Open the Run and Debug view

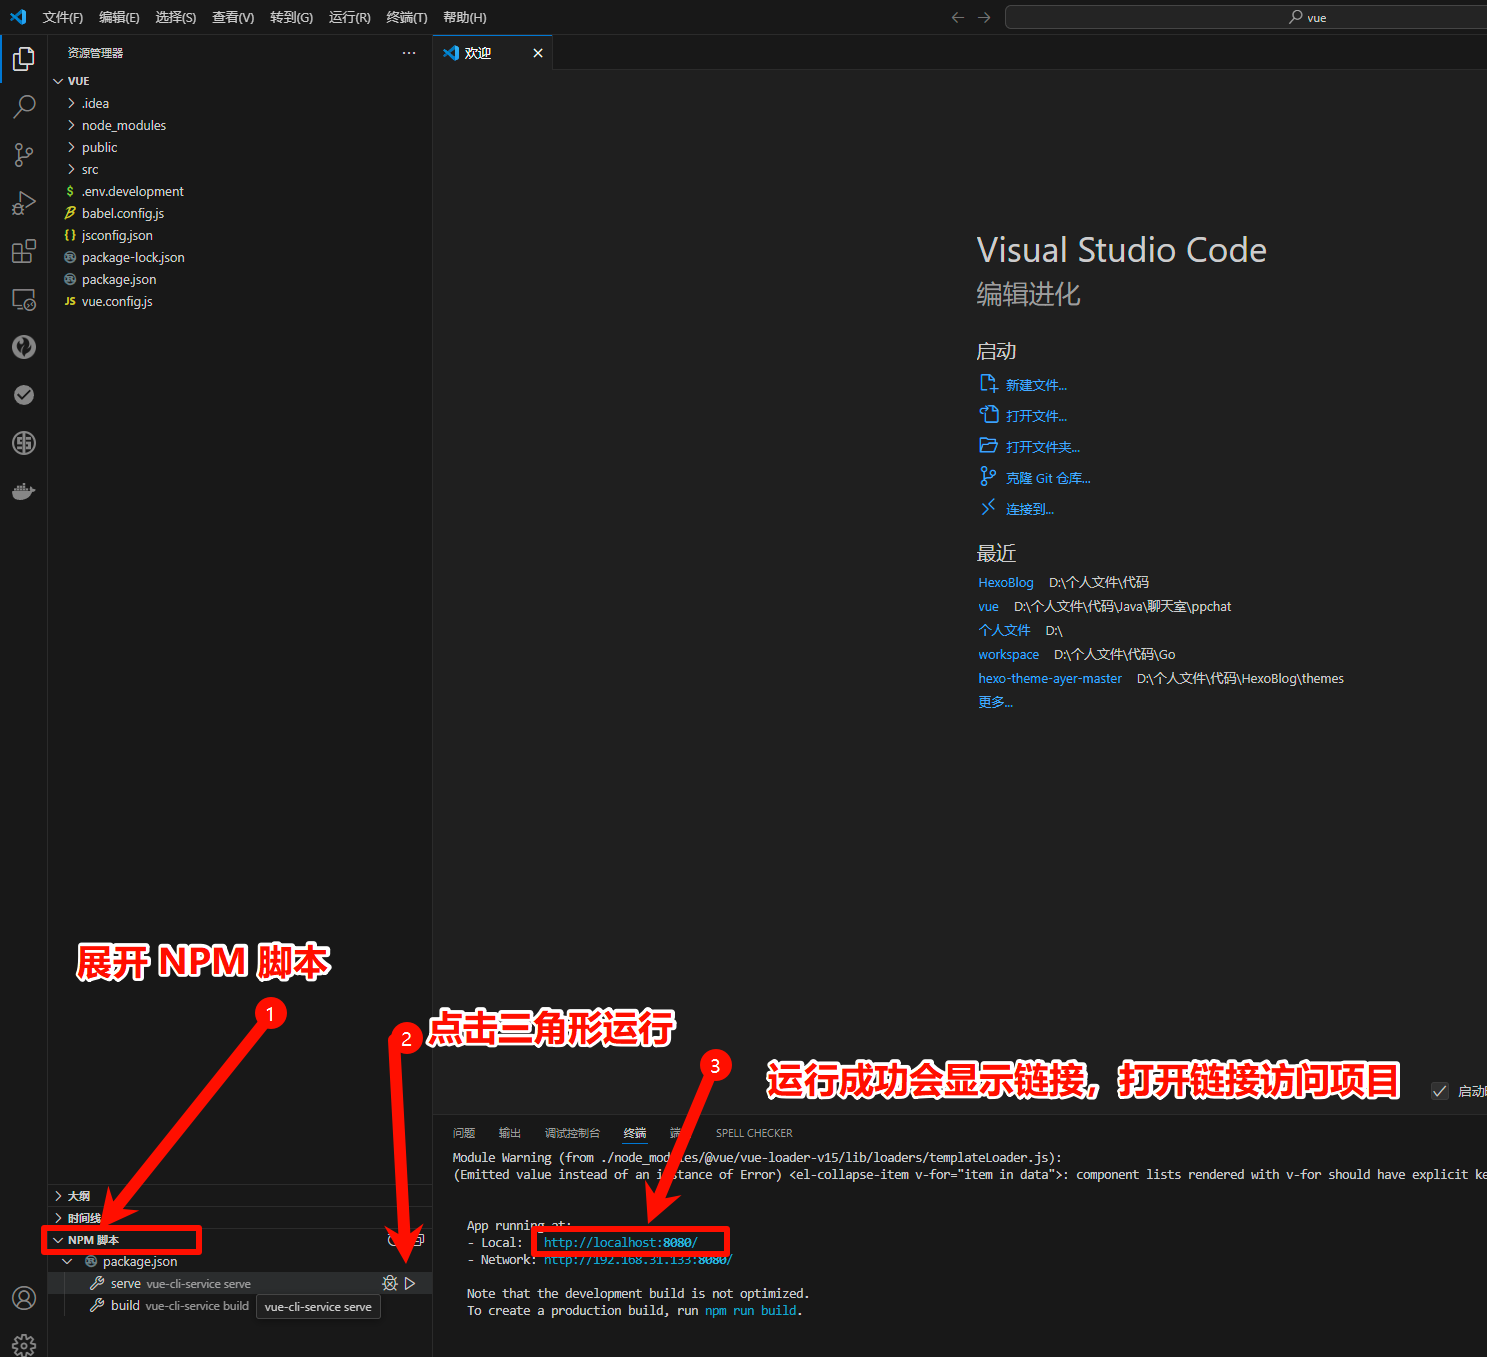pyautogui.click(x=24, y=203)
